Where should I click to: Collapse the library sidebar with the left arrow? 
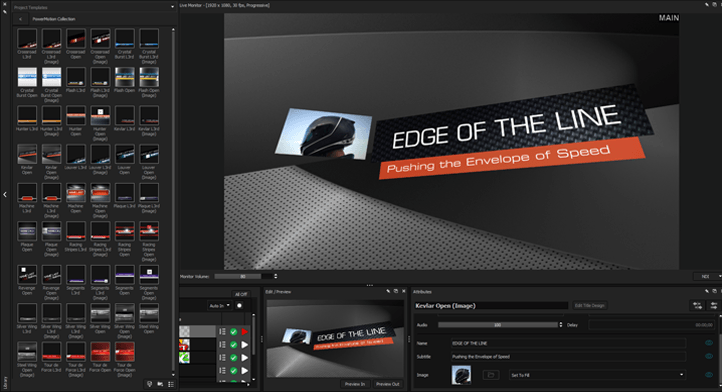(x=5, y=194)
